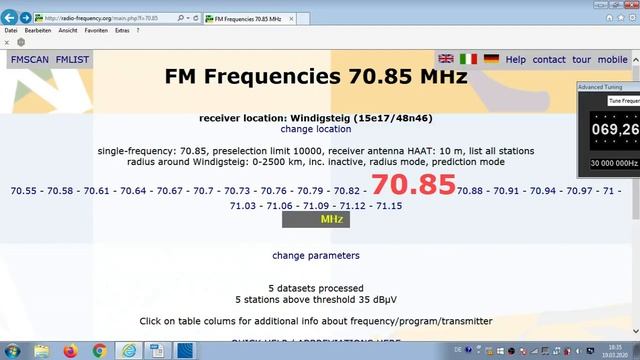Viewport: 640px width, 360px height.
Task: Click the page scrollbar up arrow
Action: [x=636, y=60]
